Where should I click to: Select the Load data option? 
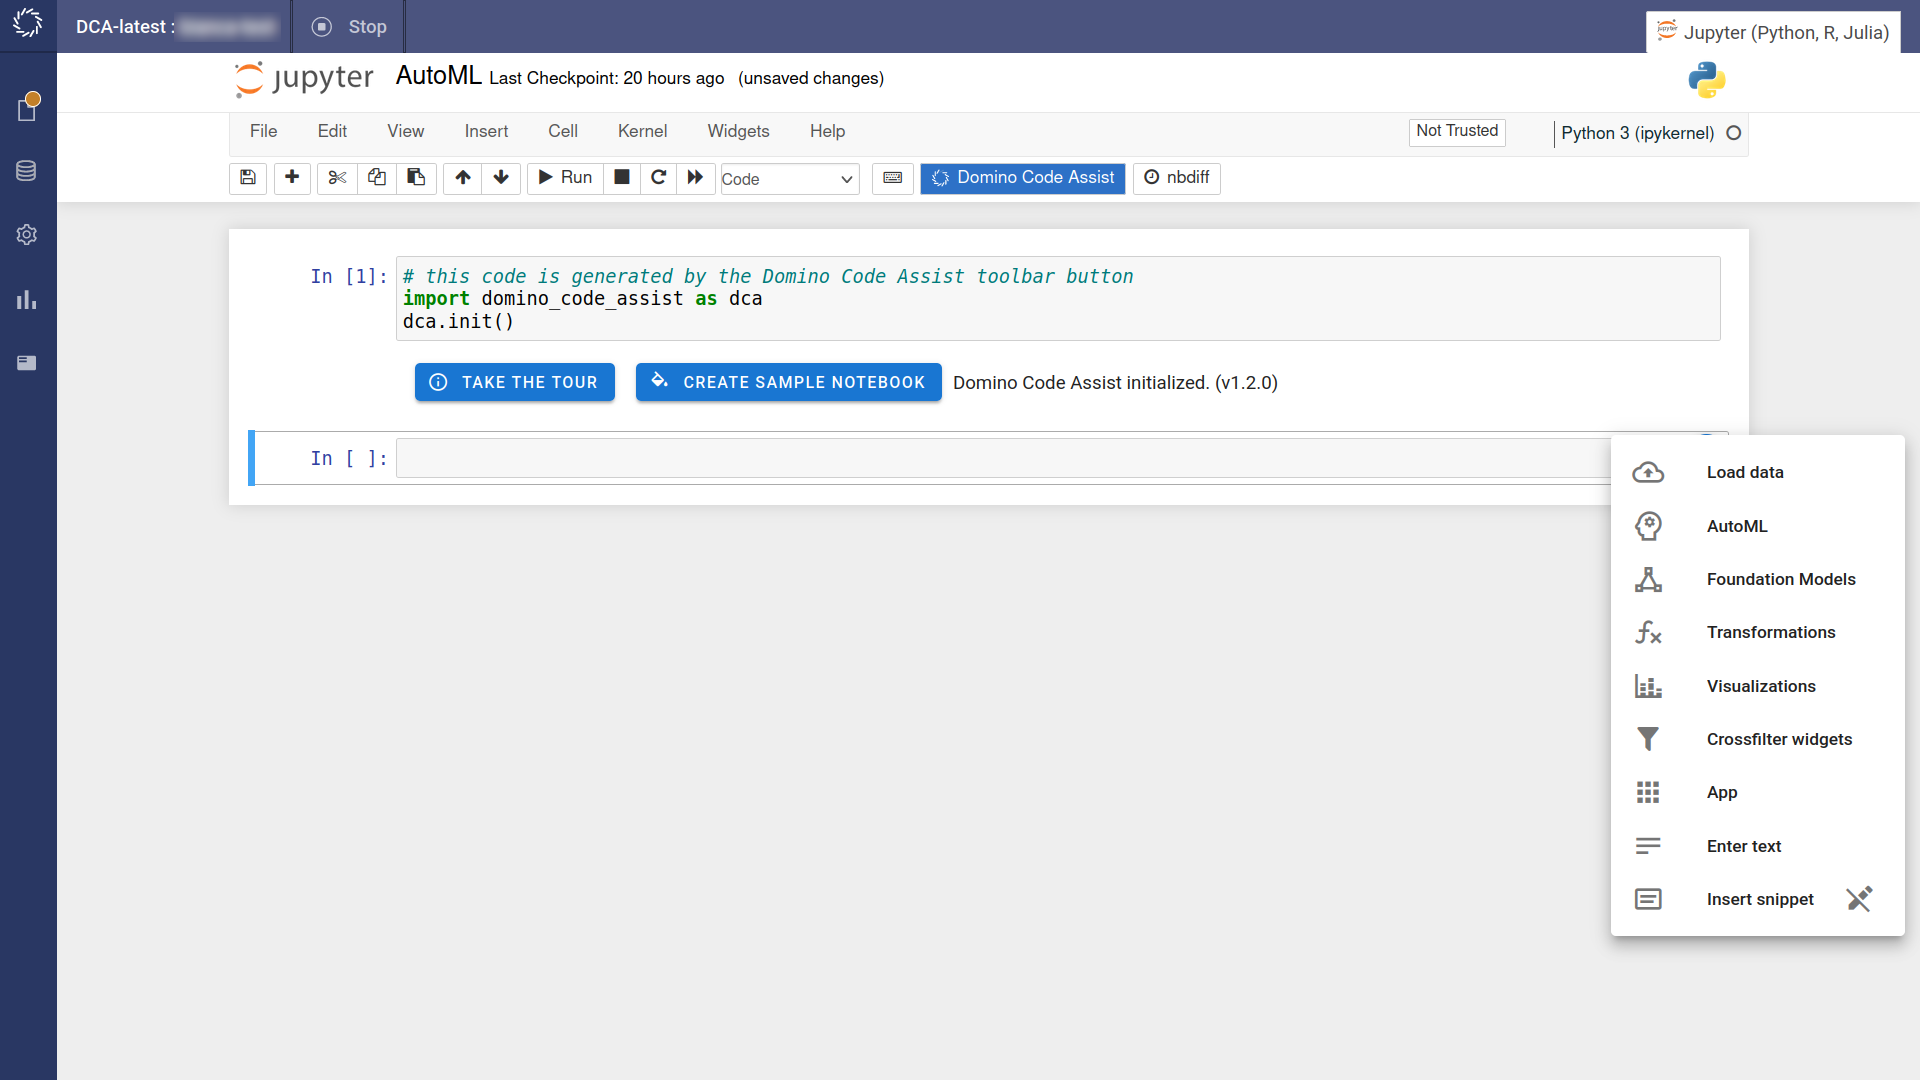1745,472
